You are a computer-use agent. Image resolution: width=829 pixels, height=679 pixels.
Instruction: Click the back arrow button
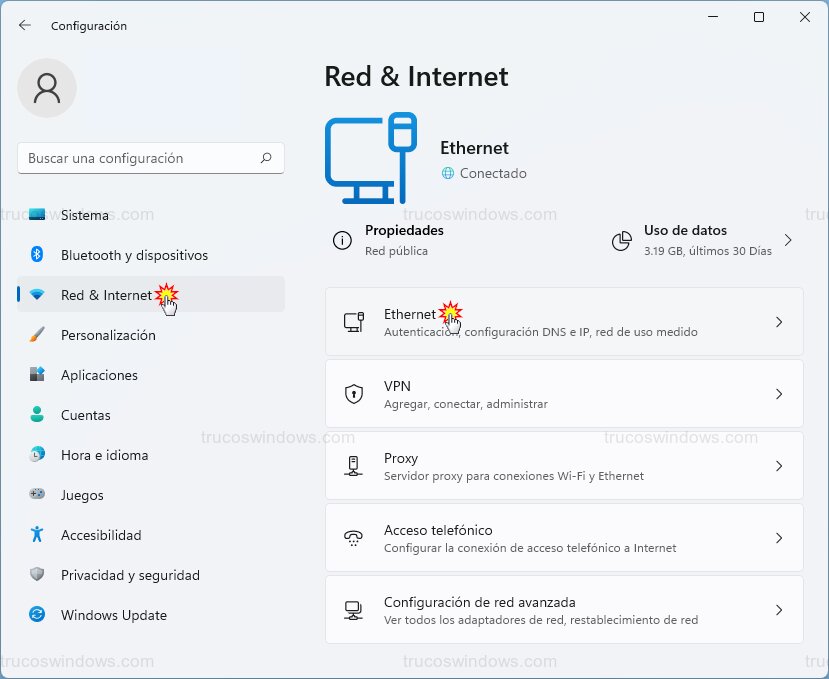click(23, 25)
